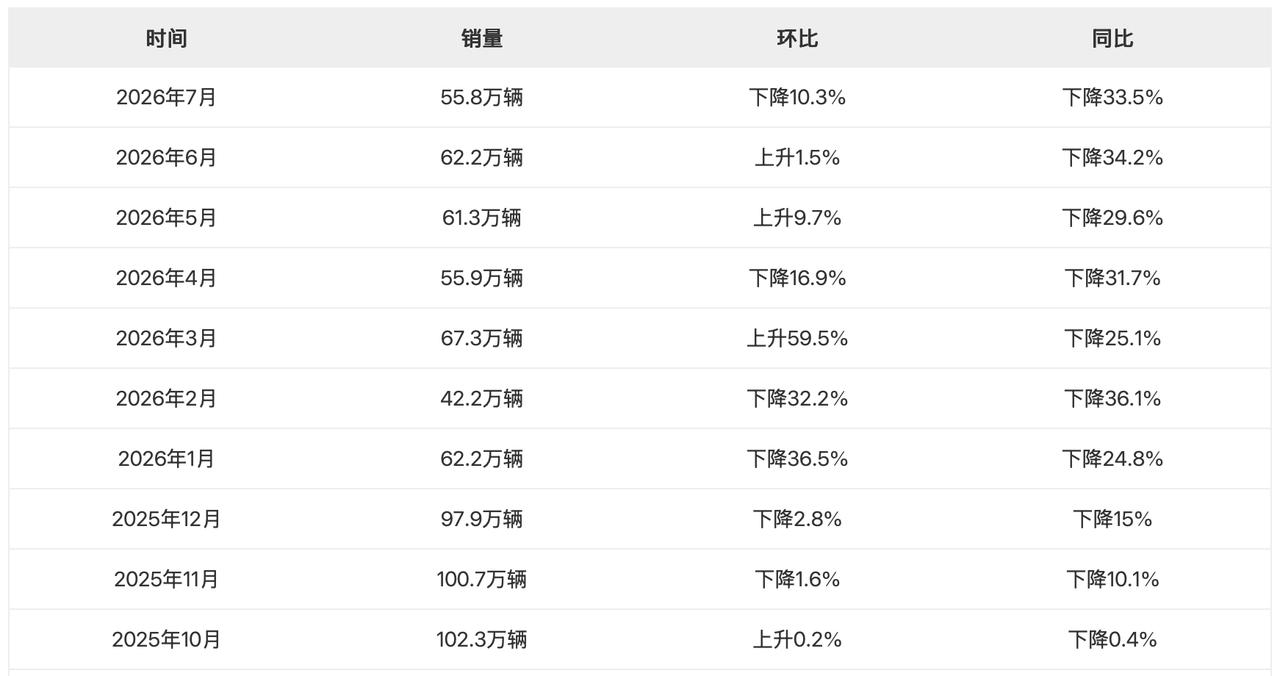Image resolution: width=1280 pixels, height=676 pixels.
Task: Select the 下降10.1% cell
Action: click(1112, 579)
